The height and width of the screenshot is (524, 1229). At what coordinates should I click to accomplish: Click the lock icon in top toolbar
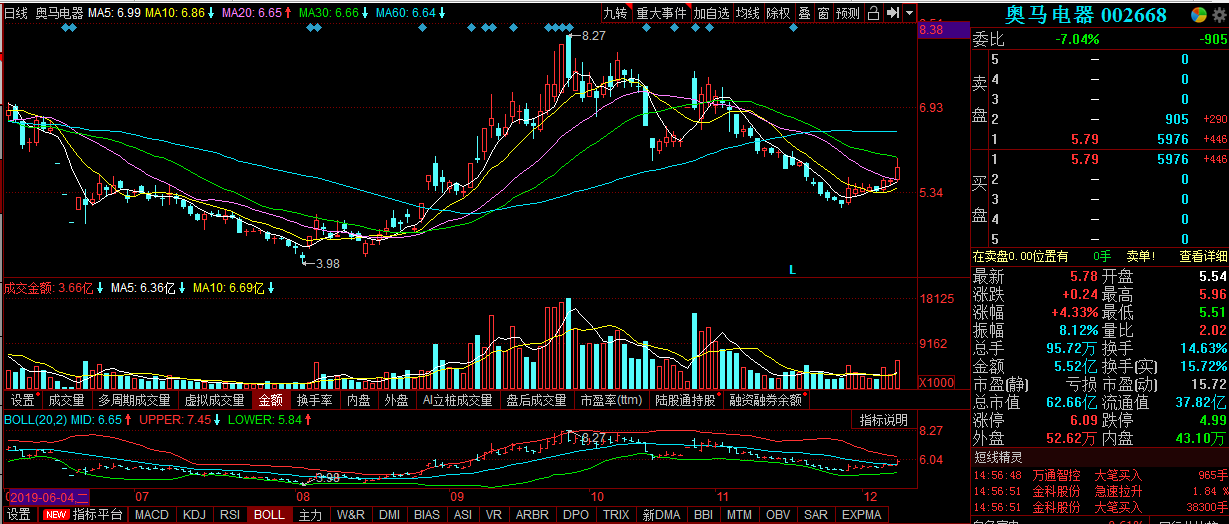coord(872,14)
